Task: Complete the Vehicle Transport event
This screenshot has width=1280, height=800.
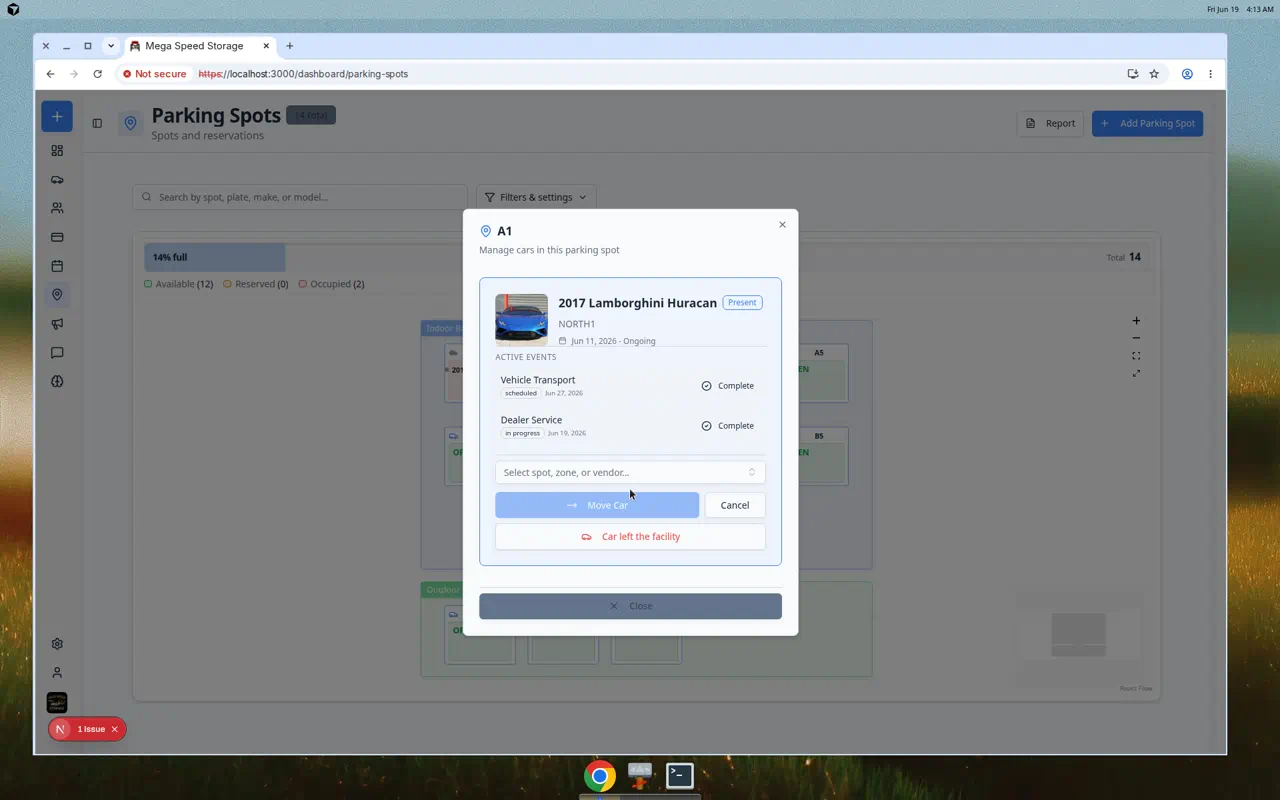Action: (x=728, y=386)
